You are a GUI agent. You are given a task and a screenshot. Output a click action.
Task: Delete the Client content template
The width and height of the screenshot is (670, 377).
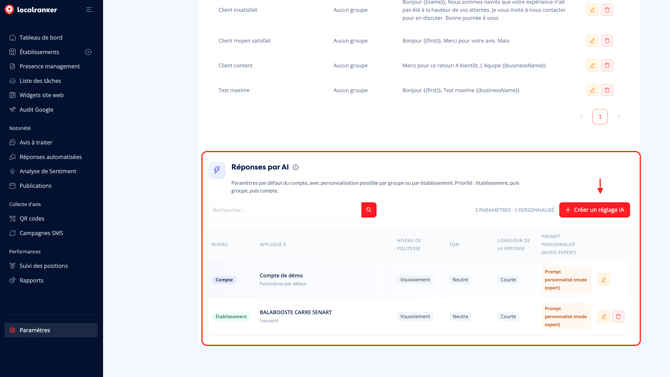click(x=607, y=65)
